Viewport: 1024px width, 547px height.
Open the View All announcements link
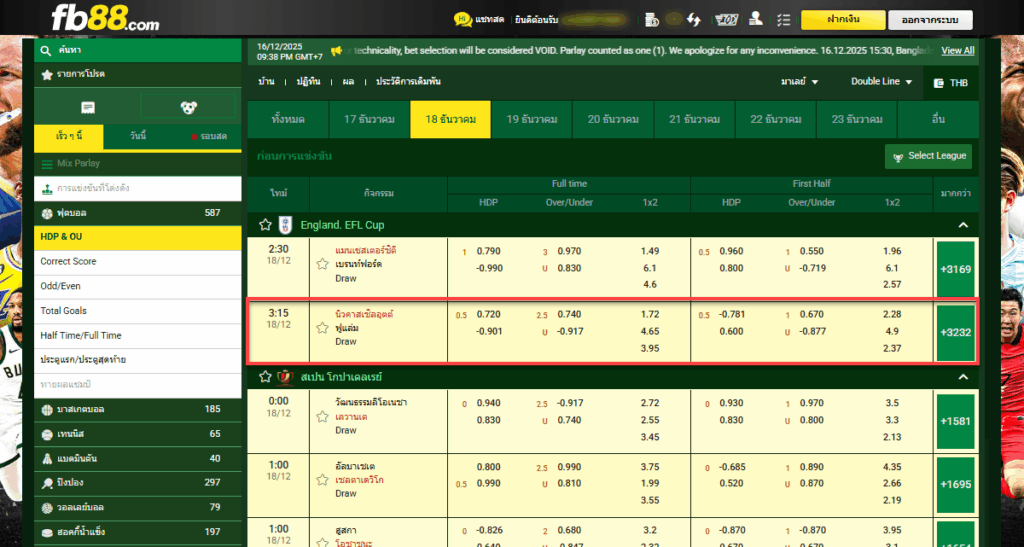[957, 51]
